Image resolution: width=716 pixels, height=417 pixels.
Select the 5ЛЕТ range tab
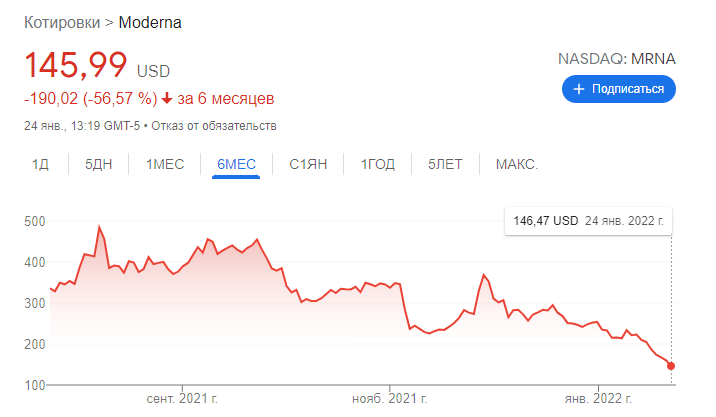click(445, 165)
